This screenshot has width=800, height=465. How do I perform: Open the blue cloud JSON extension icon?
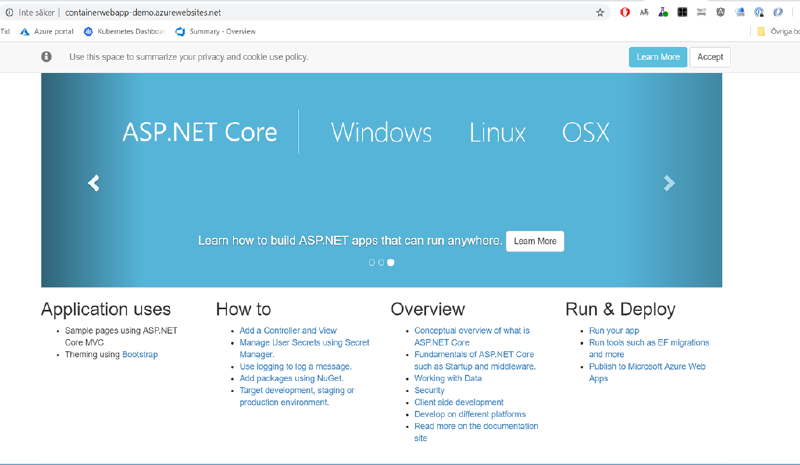(x=740, y=12)
